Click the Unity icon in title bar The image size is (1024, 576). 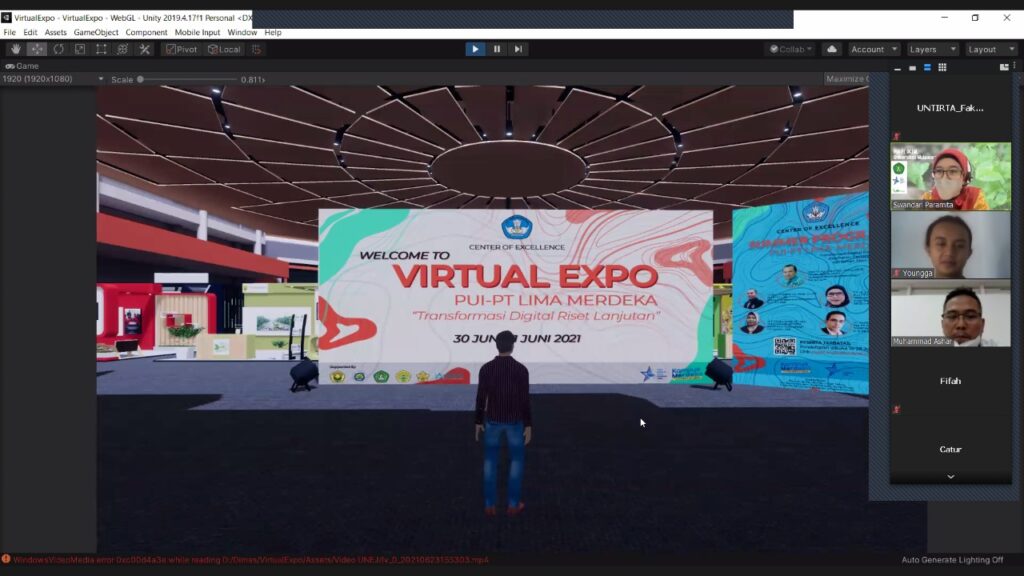point(7,18)
